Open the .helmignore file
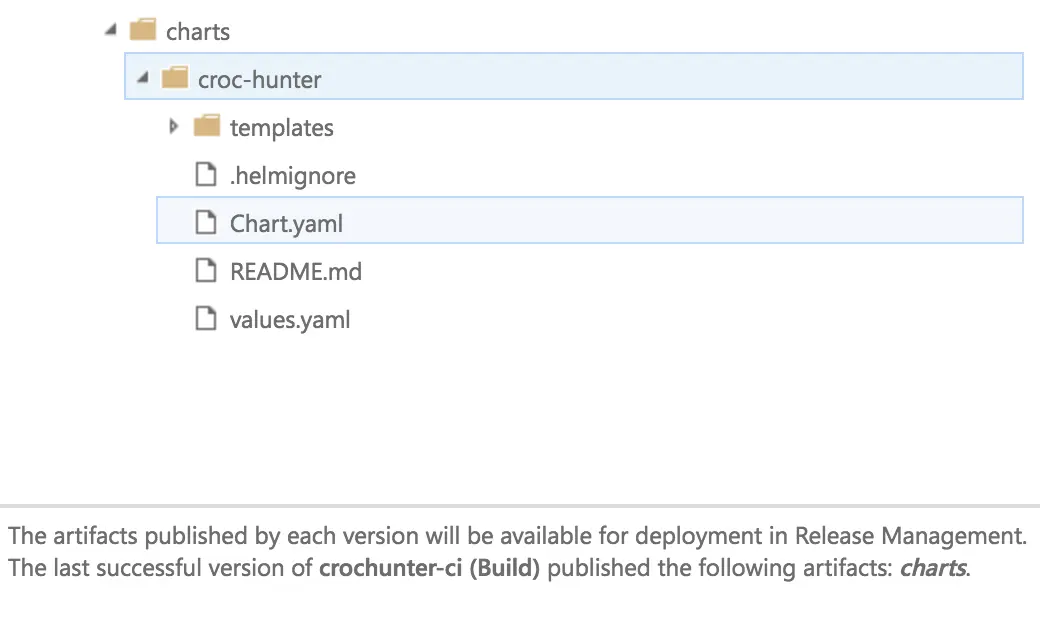This screenshot has height=624, width=1040. point(292,176)
